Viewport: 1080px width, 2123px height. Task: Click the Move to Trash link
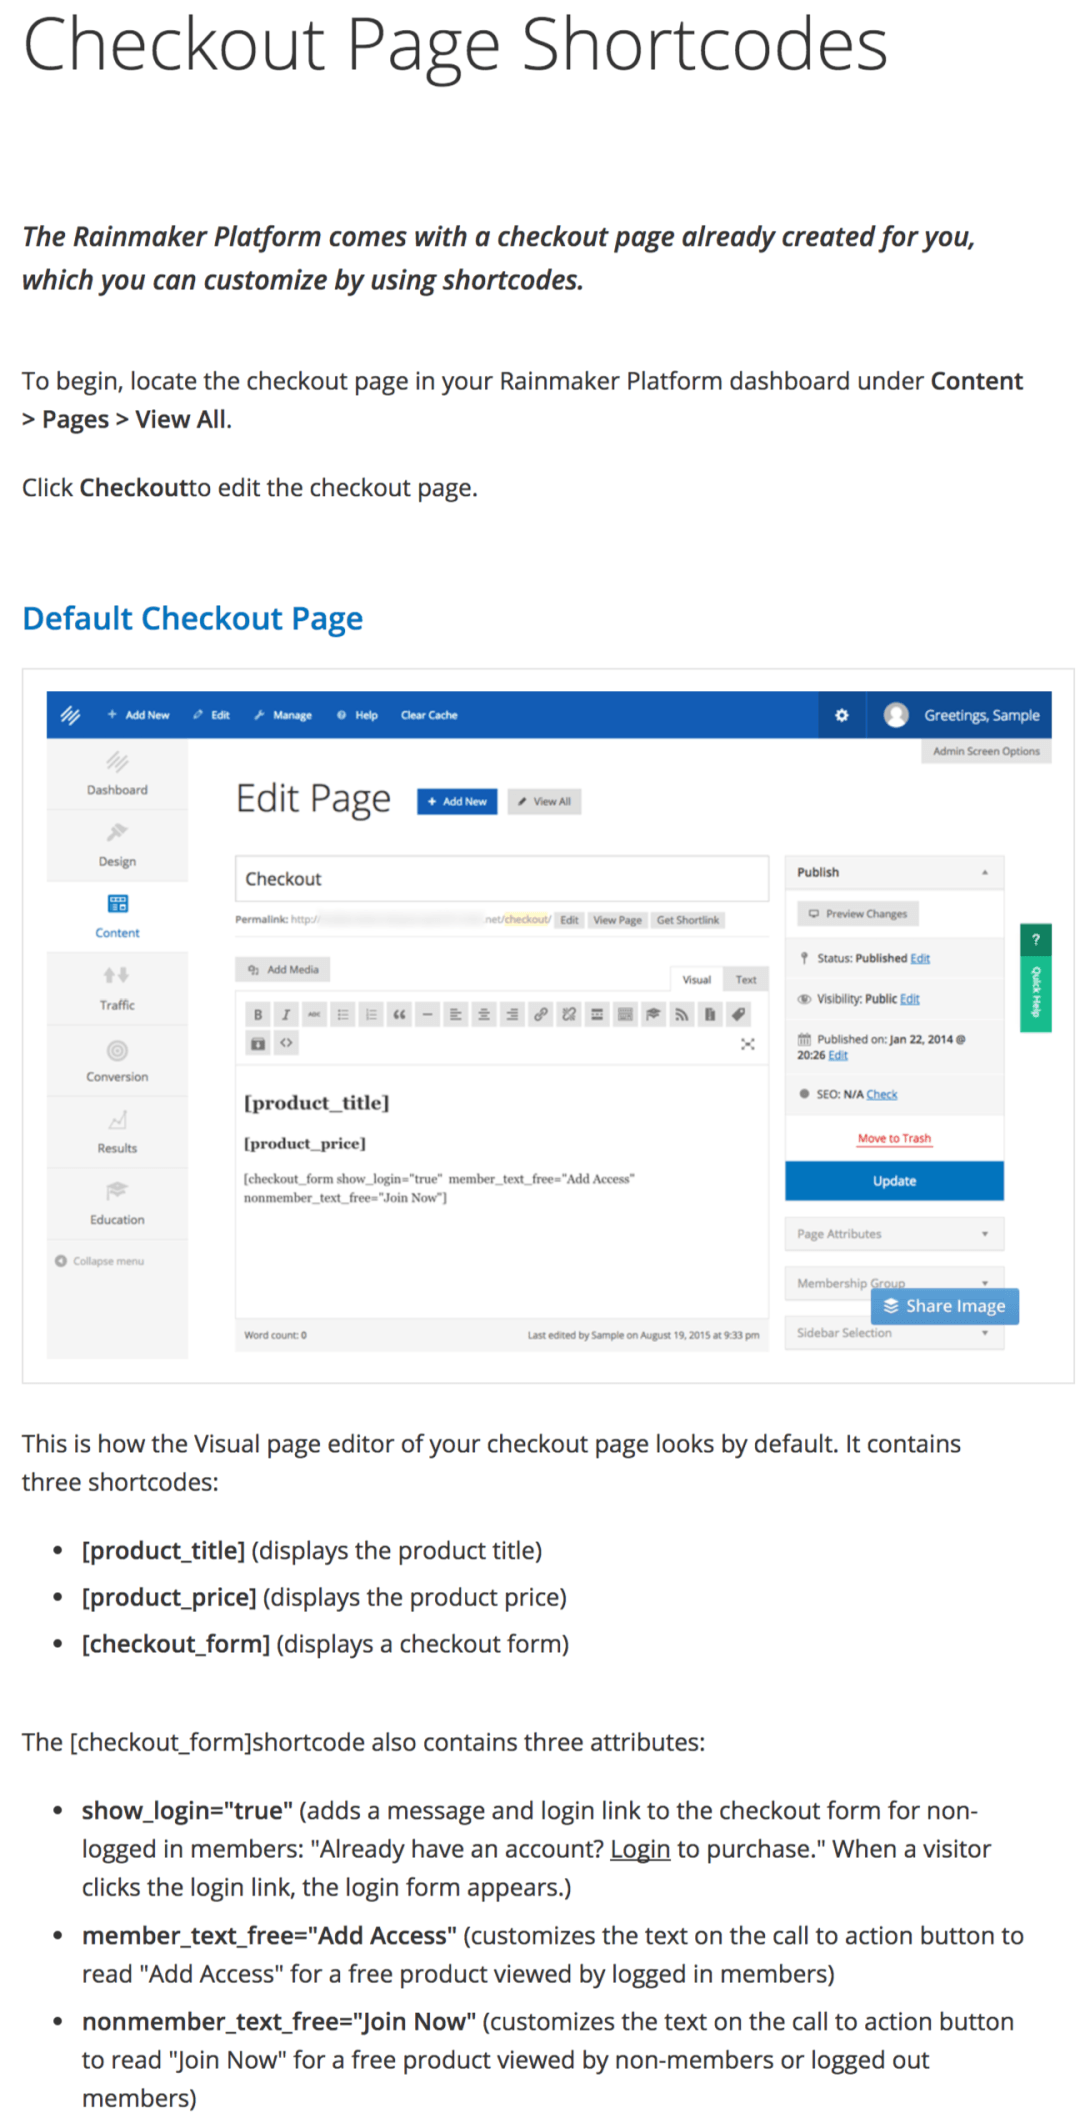point(894,1138)
